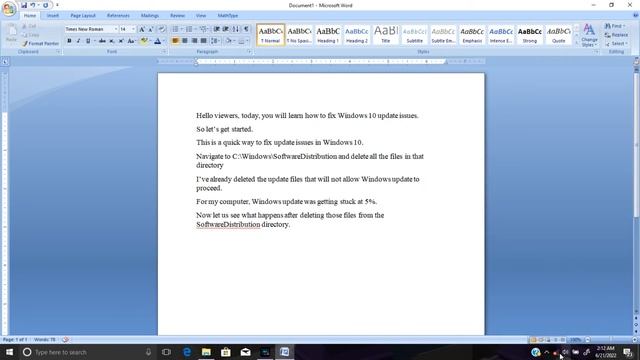Expand the Font dialog launcher
Viewport: 640px width, 360px height.
coord(164,52)
